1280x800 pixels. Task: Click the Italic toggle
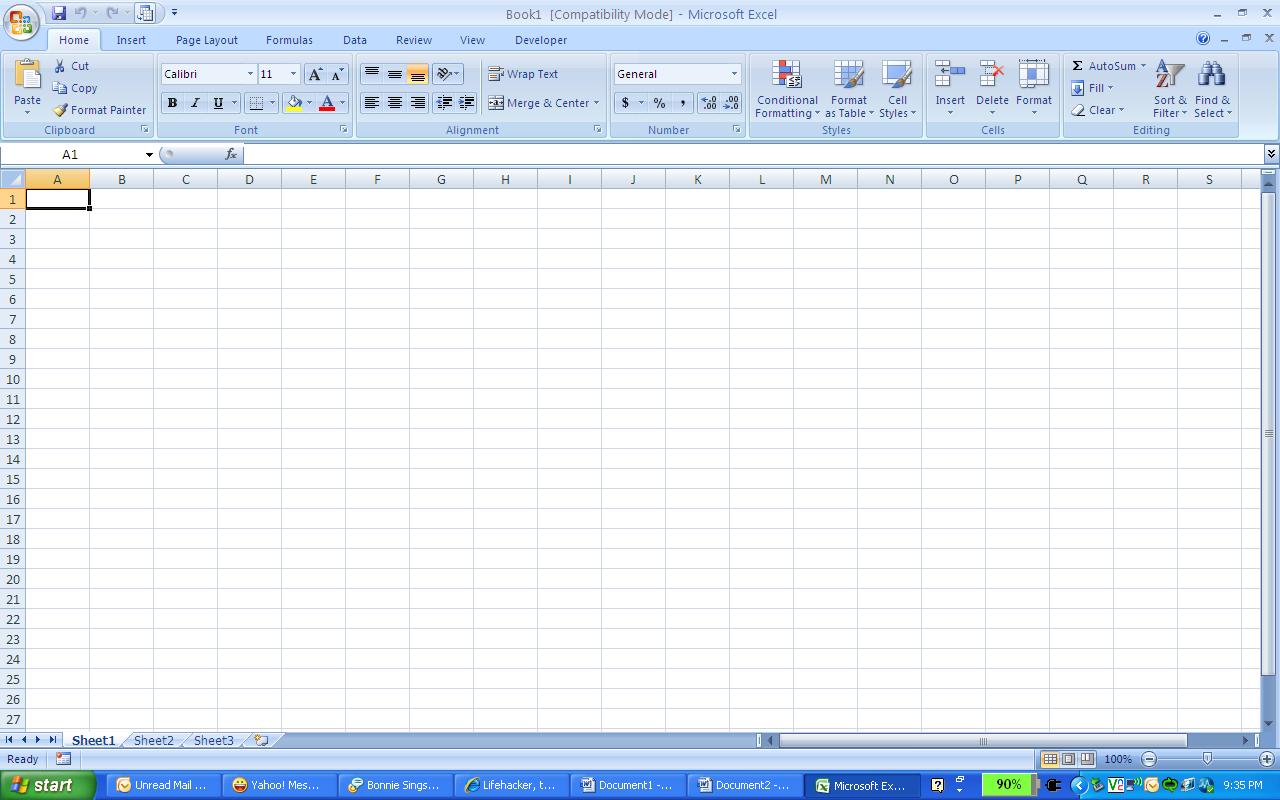pyautogui.click(x=194, y=103)
